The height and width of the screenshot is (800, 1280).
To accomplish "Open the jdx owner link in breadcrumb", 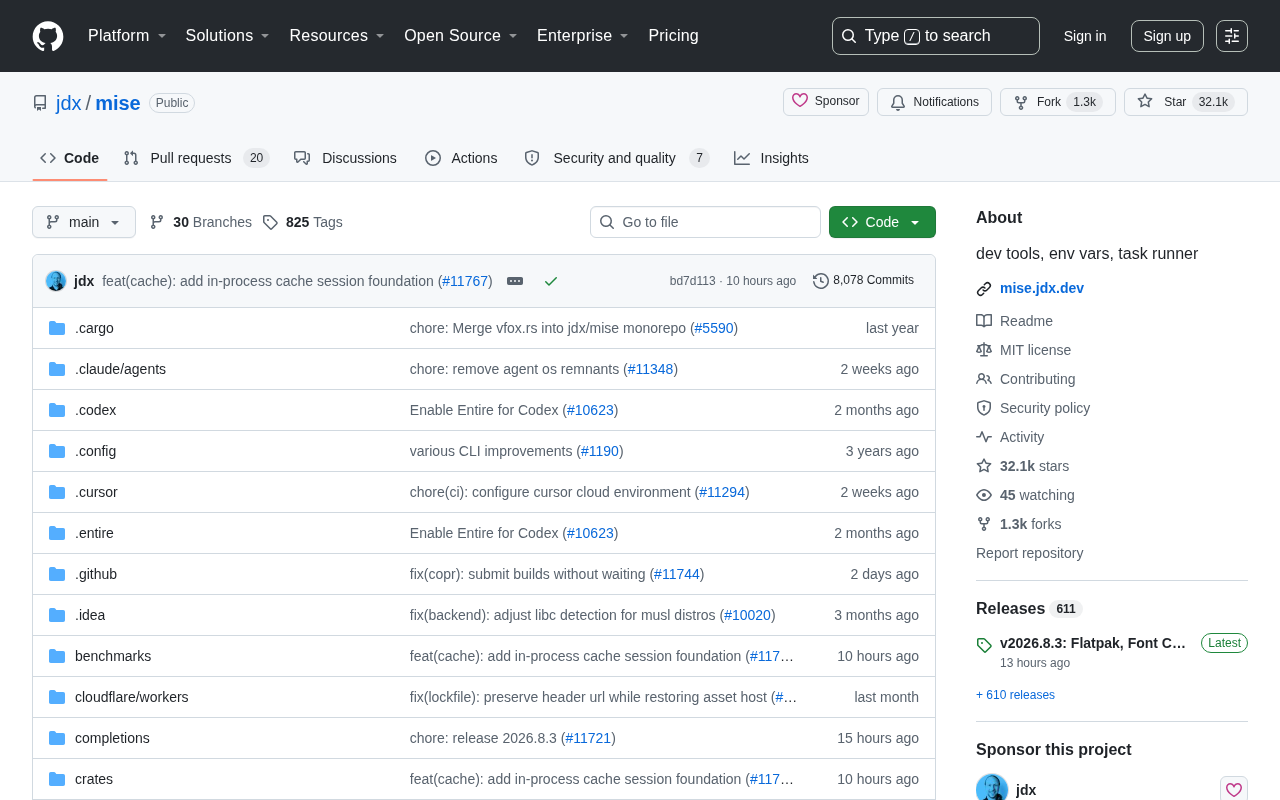I will pos(69,103).
